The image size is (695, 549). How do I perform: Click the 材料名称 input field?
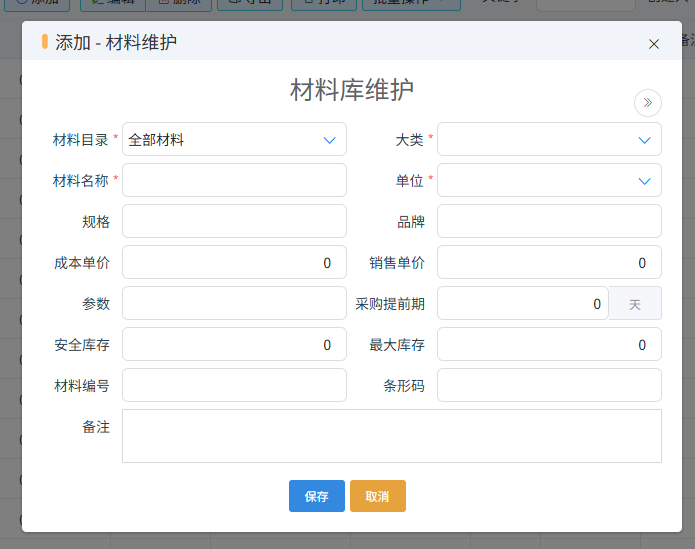(234, 180)
